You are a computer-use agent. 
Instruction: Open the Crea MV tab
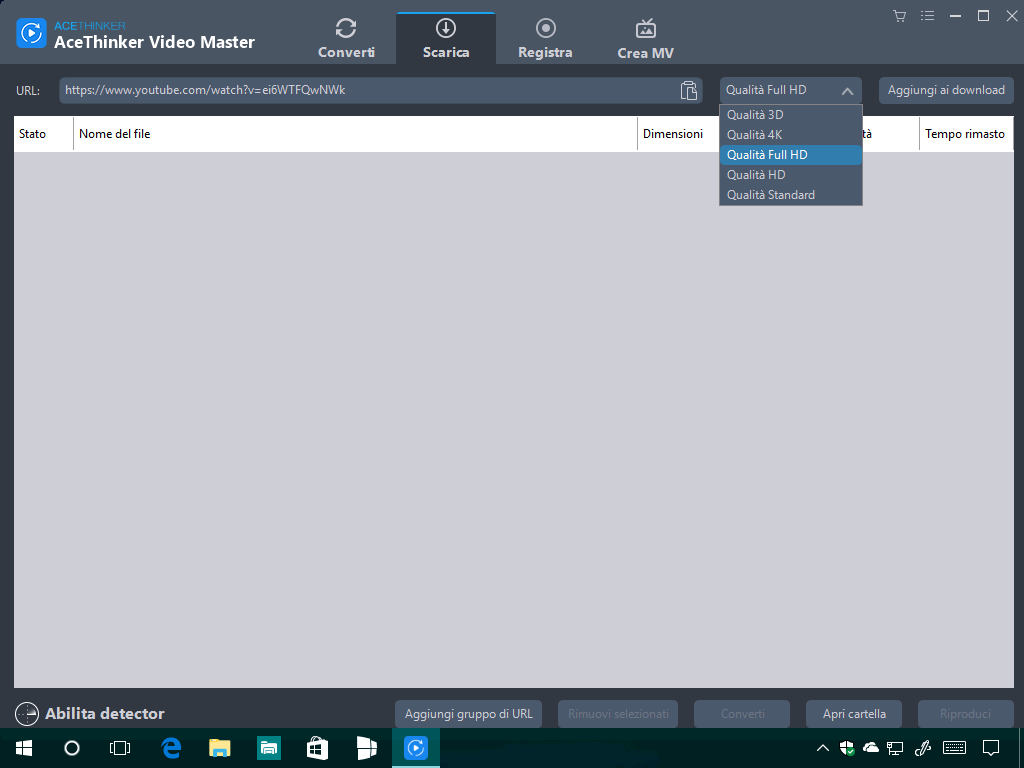(645, 39)
